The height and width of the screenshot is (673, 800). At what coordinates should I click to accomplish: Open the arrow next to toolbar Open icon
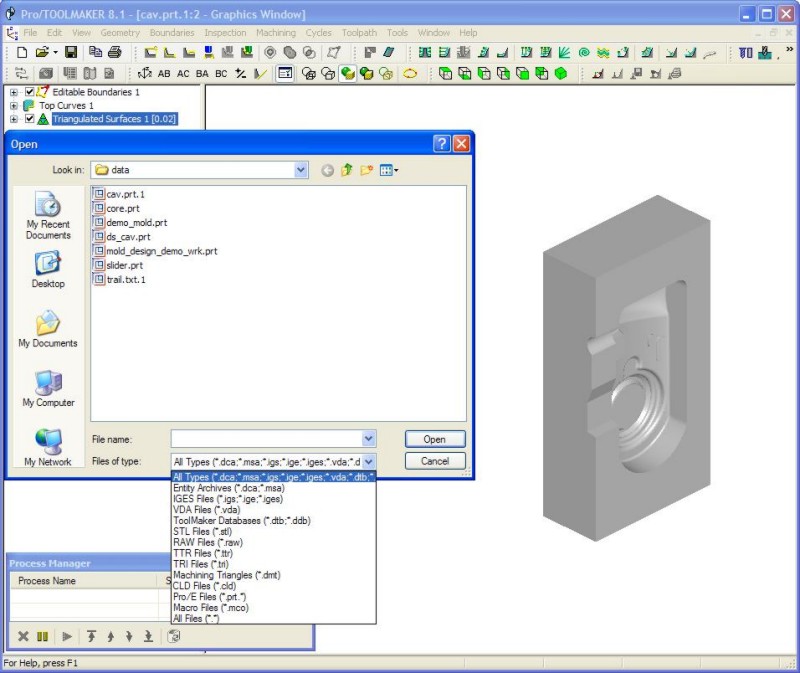pos(55,52)
